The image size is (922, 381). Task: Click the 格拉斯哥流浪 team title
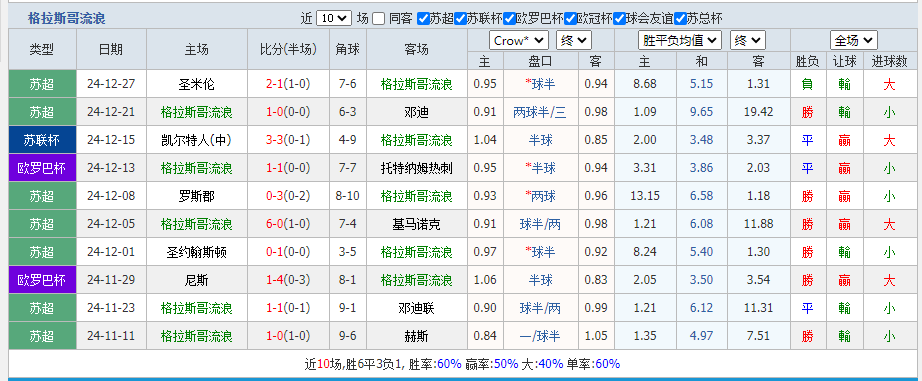pos(66,19)
